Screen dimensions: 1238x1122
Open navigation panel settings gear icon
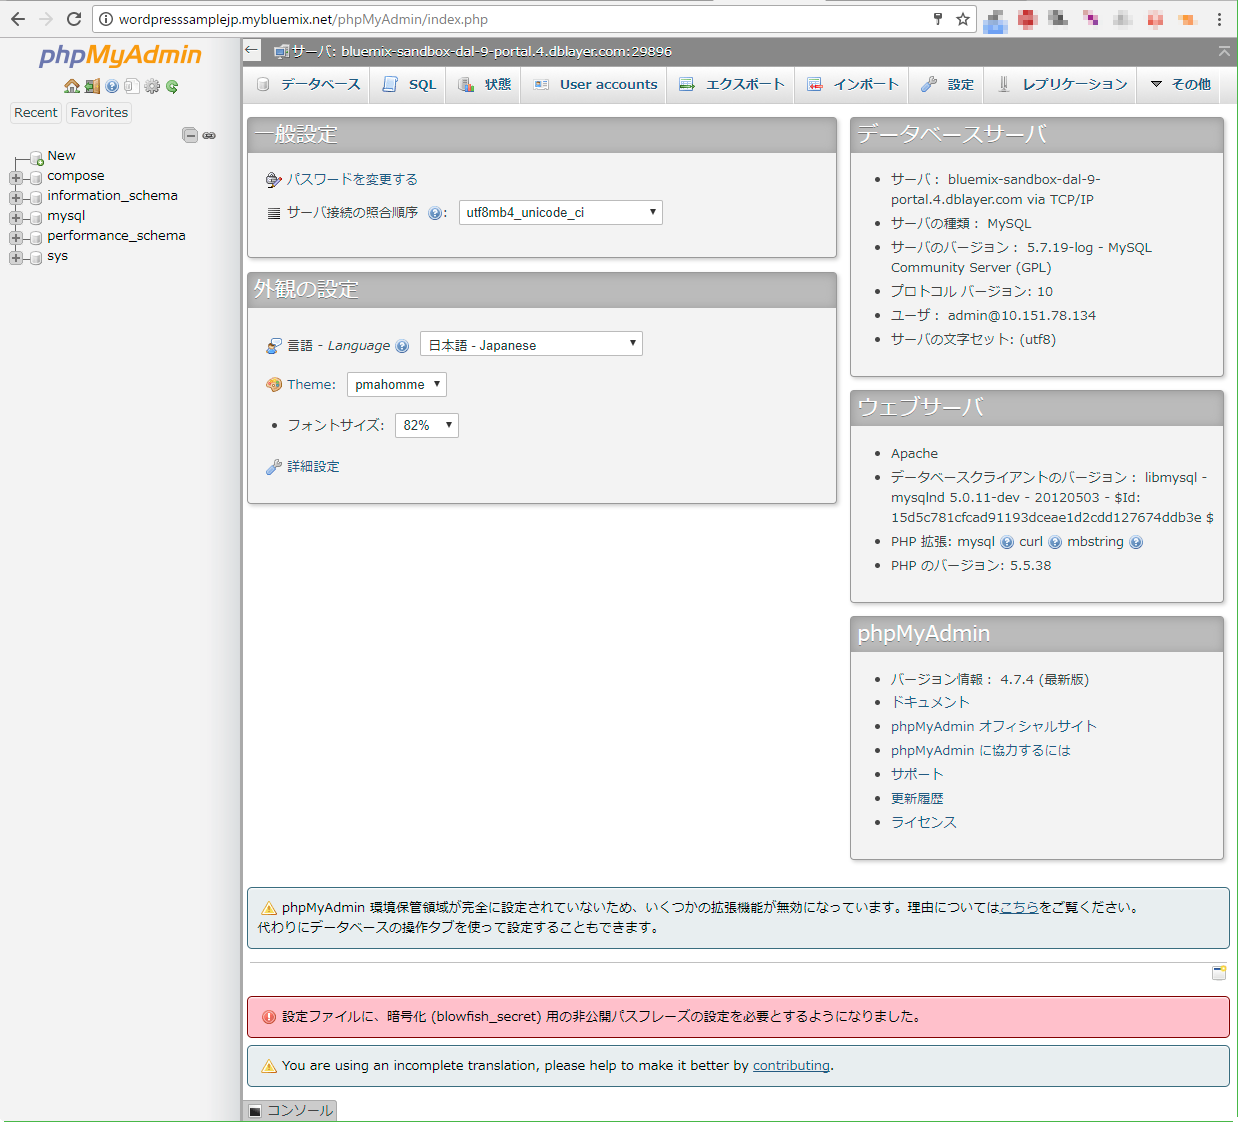pyautogui.click(x=152, y=86)
